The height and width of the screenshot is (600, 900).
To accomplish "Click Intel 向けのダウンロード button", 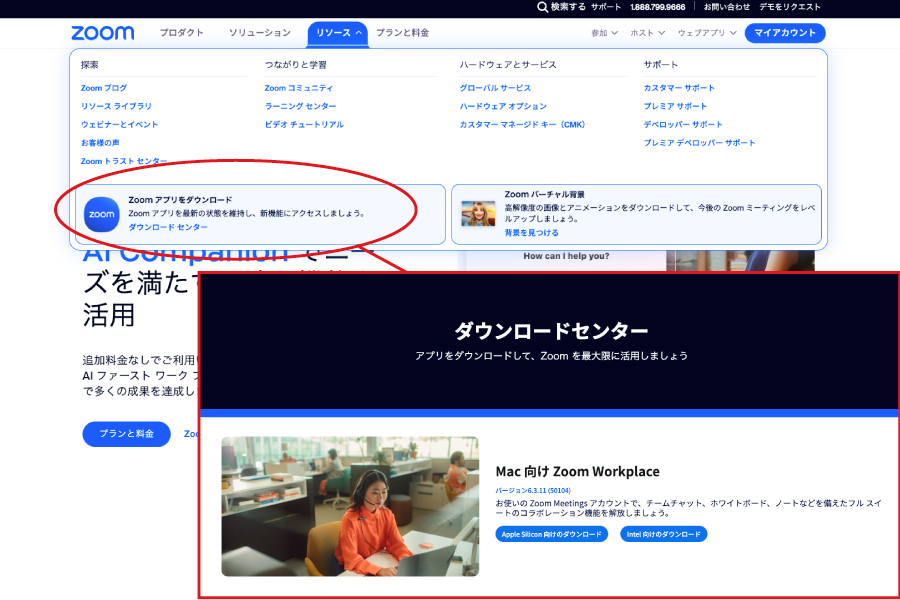I will 663,534.
